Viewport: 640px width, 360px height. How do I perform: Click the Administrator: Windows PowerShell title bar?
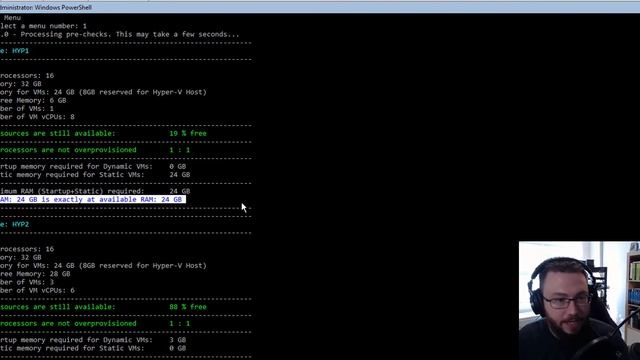point(320,7)
